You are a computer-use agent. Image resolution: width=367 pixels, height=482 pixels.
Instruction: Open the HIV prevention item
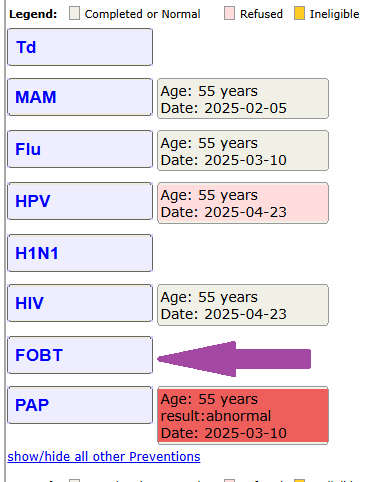click(x=80, y=303)
